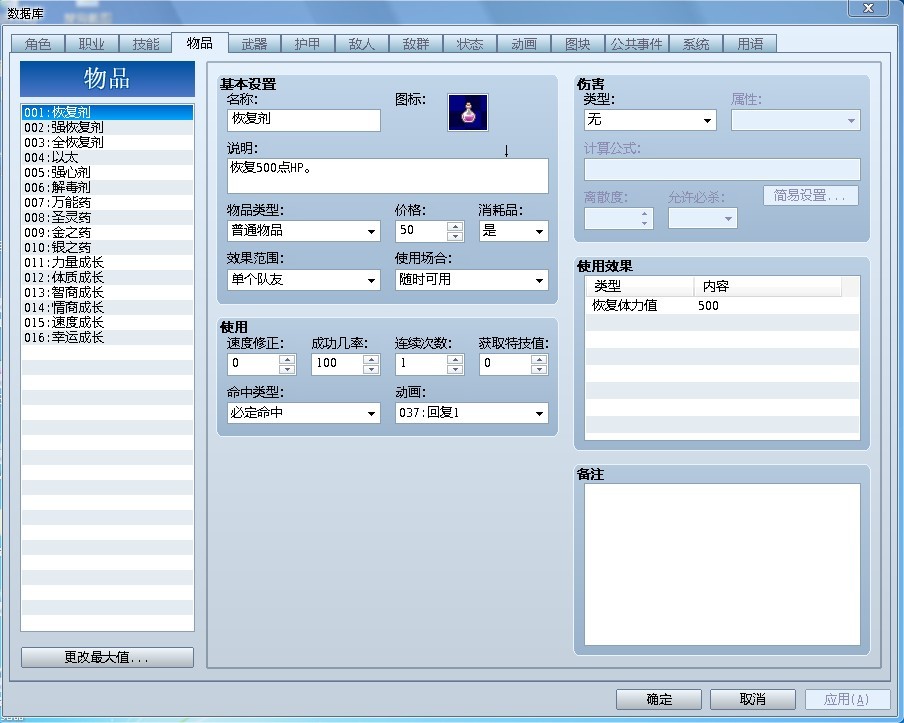Open the 公共事件 tab
The width and height of the screenshot is (904, 723).
point(636,44)
